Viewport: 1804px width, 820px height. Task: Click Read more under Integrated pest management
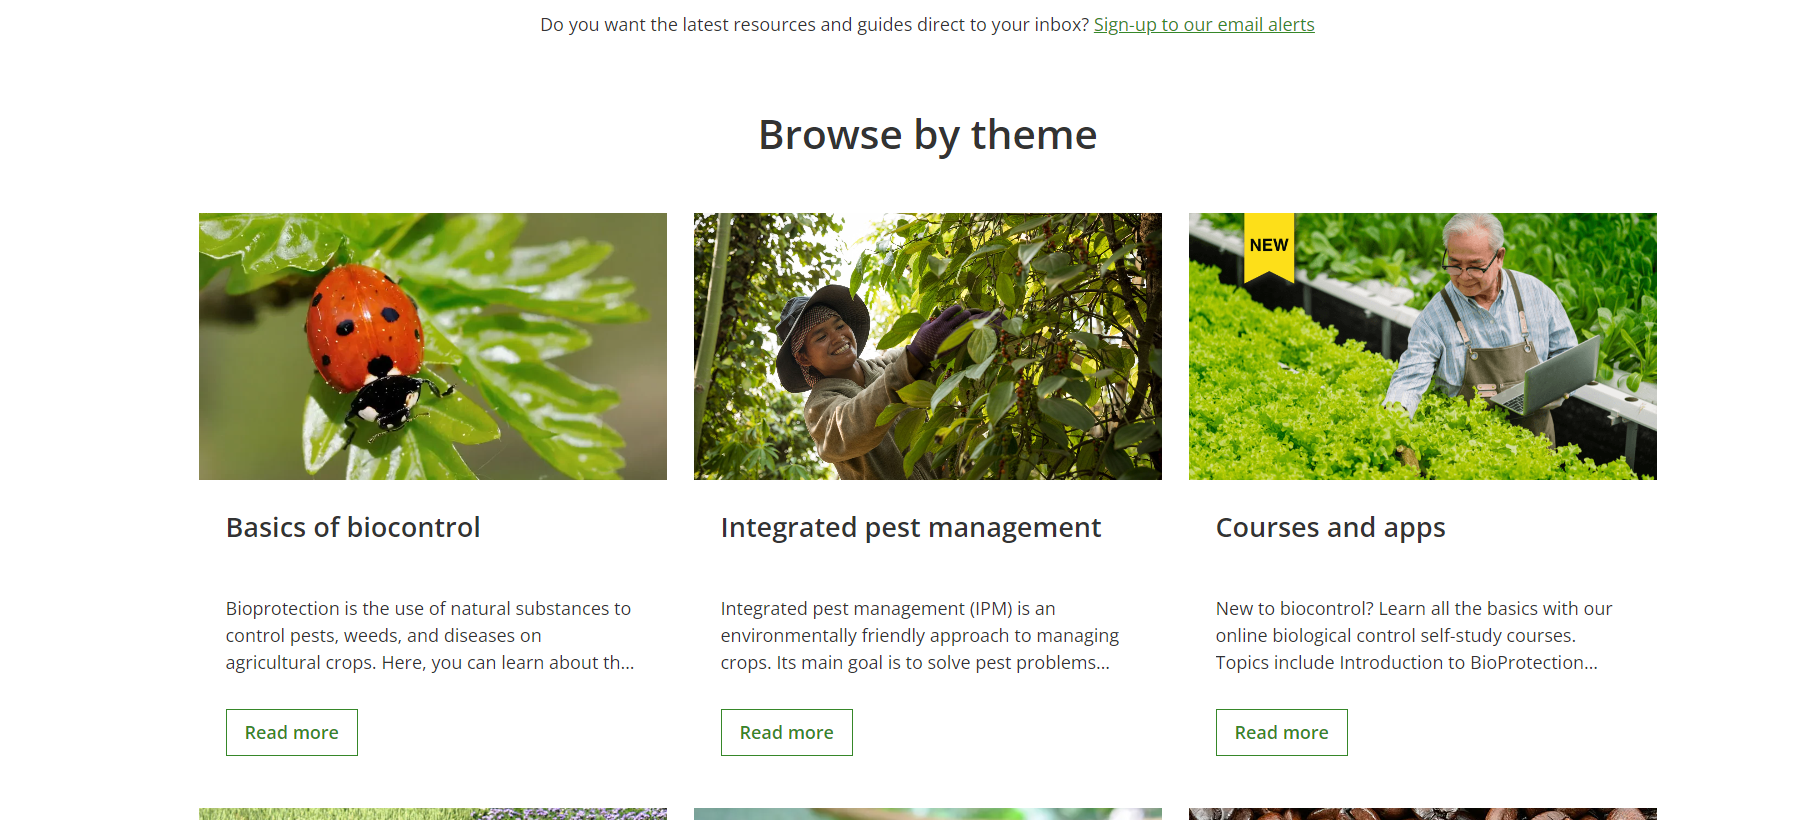click(x=787, y=732)
